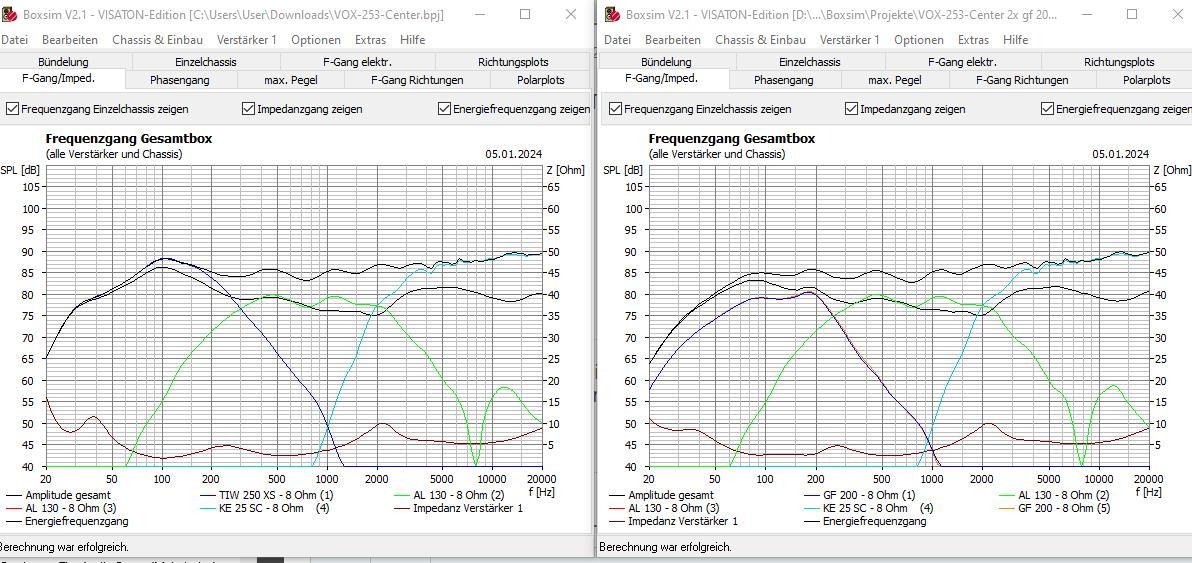This screenshot has width=1192, height=563.
Task: Open Bearbeiten menu in right window
Action: tap(673, 40)
